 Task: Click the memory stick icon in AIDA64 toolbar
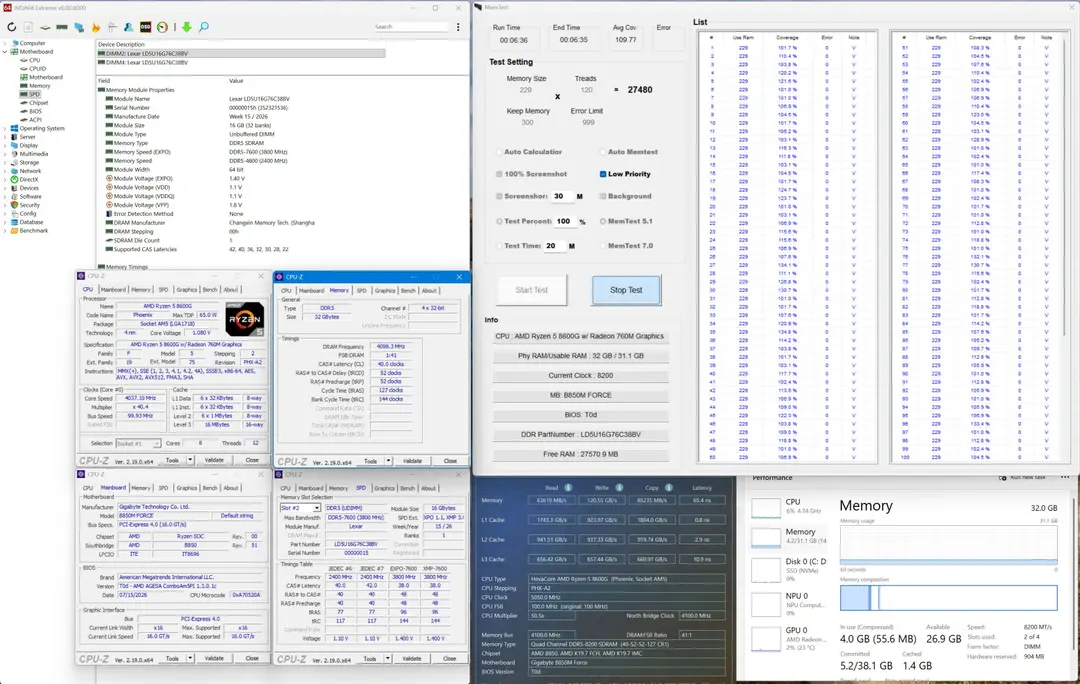click(62, 27)
